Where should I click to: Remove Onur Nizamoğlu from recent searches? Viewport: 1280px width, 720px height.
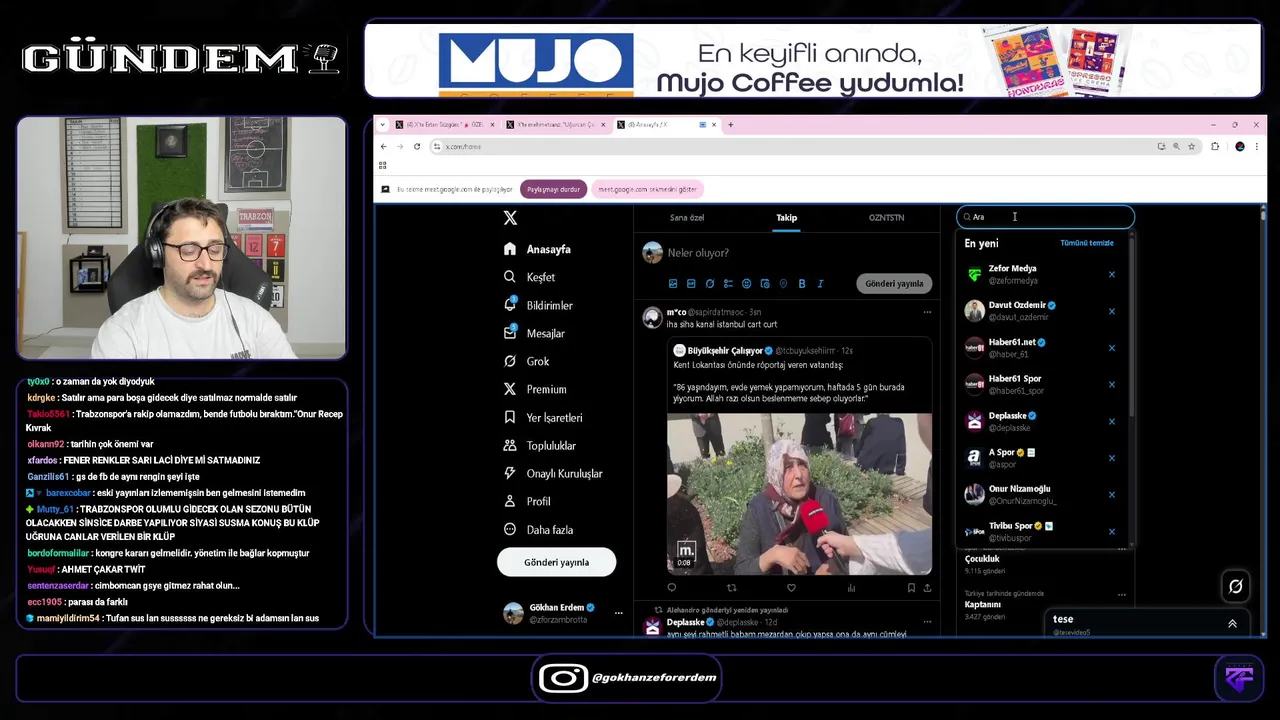[1111, 494]
